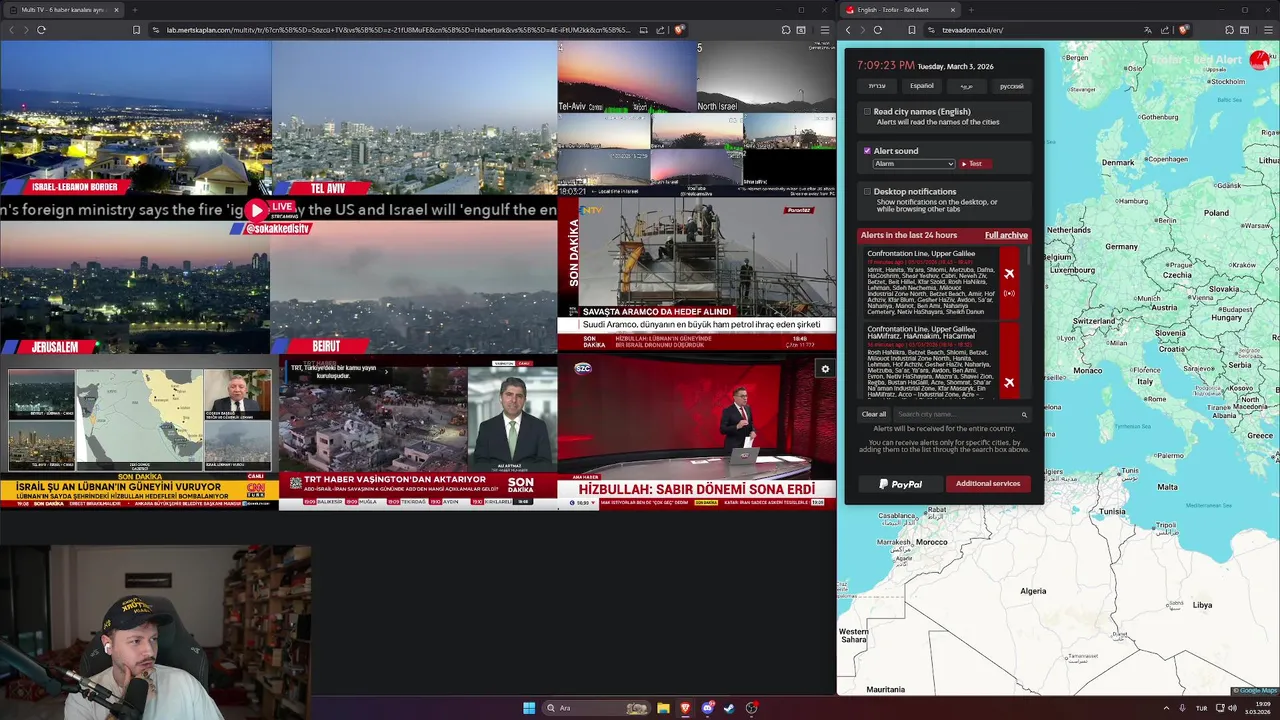Click Brave Shields icon in Multi TV window
This screenshot has width=1280, height=720.
679,30
